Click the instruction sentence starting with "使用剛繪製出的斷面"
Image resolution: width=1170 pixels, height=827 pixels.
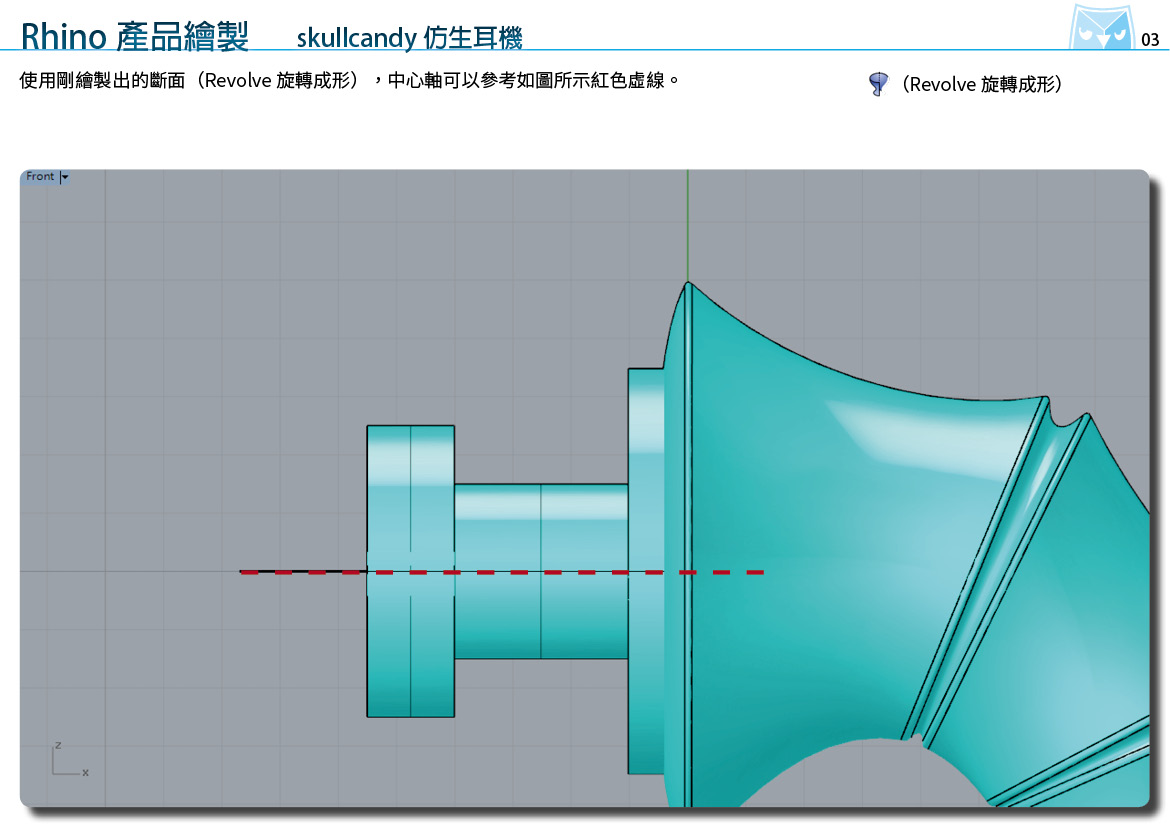349,81
